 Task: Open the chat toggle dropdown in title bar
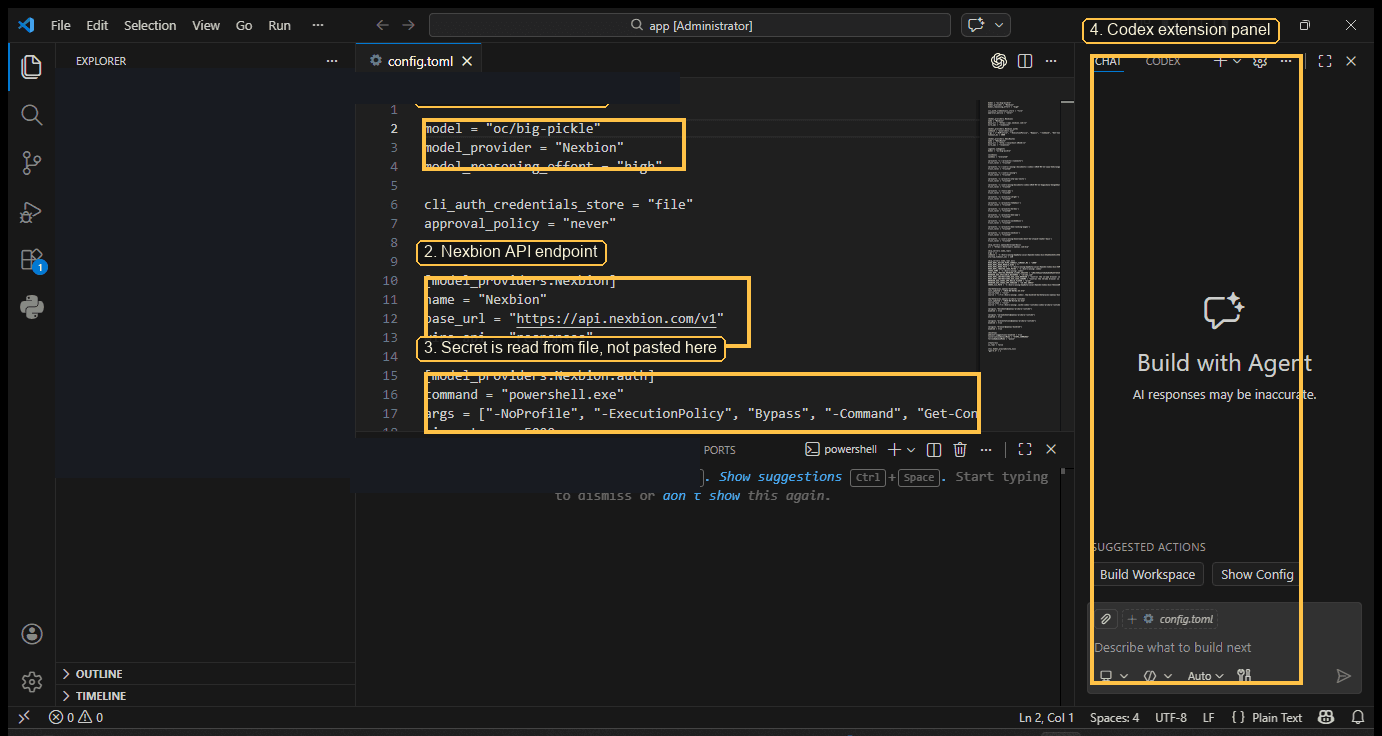tap(999, 25)
